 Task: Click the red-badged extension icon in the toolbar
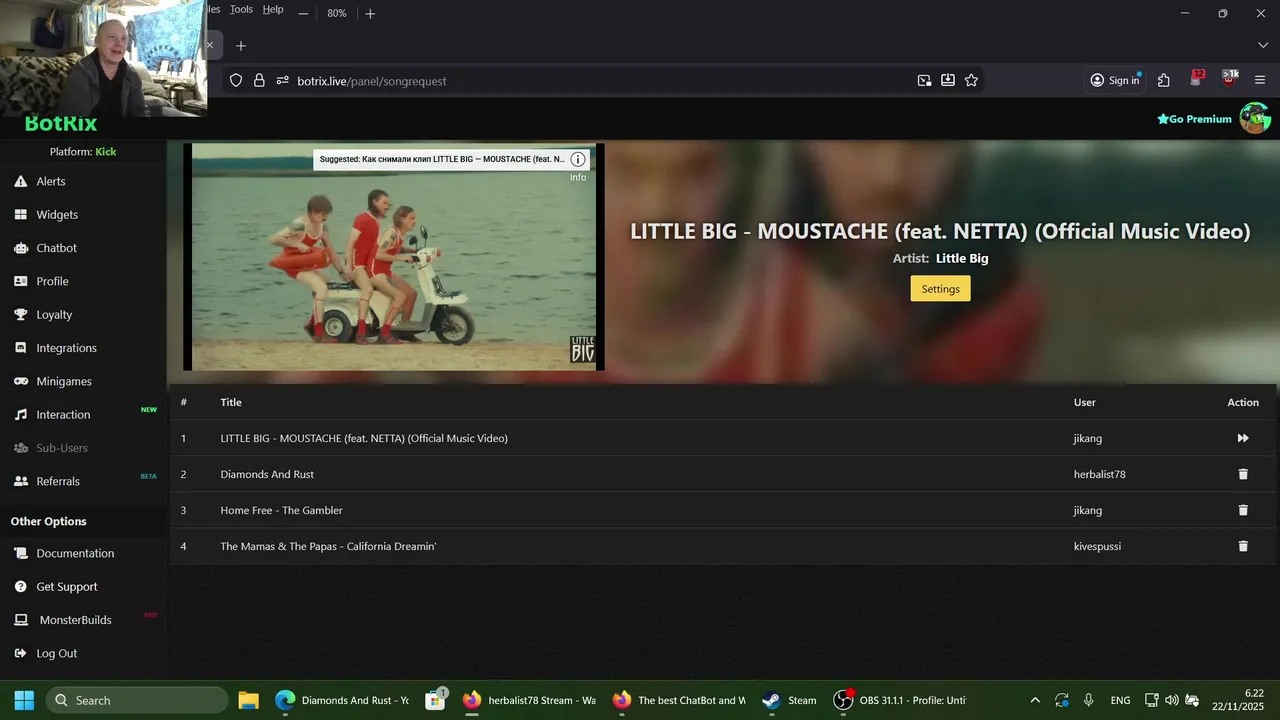click(x=1197, y=78)
